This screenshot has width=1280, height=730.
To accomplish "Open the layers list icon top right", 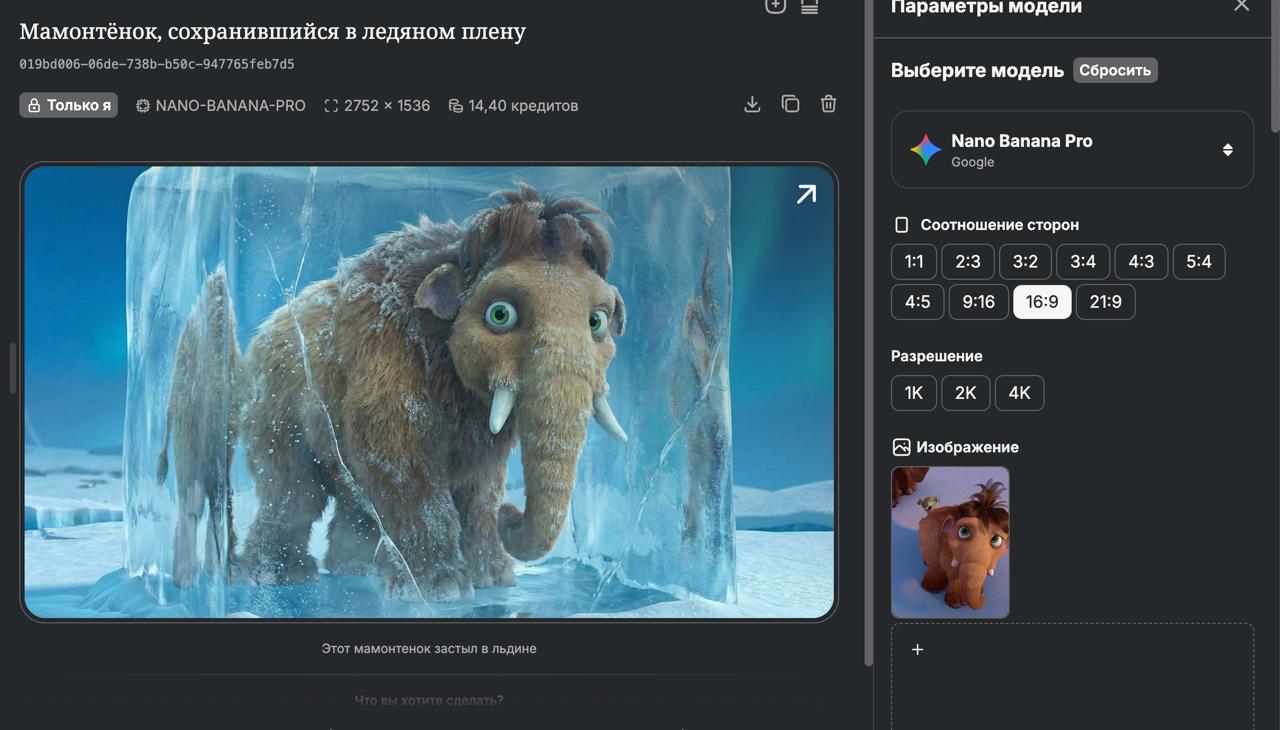I will (x=809, y=5).
